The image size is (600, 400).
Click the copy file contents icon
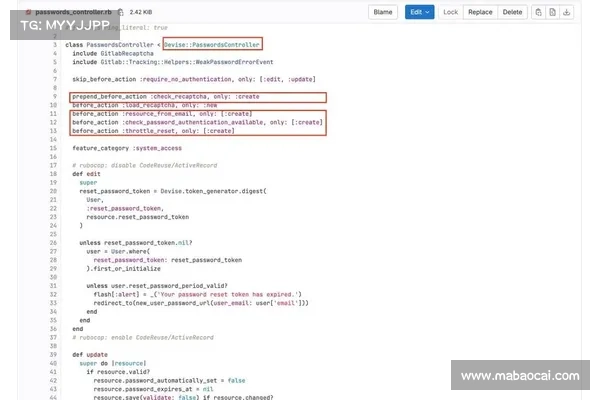(x=538, y=12)
